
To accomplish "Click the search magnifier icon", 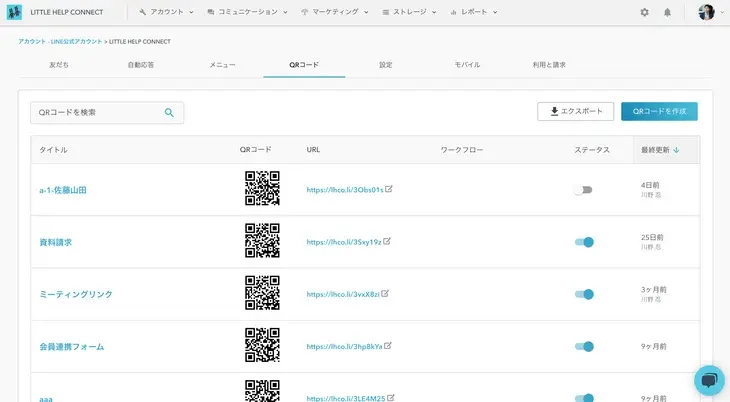I will pos(169,113).
